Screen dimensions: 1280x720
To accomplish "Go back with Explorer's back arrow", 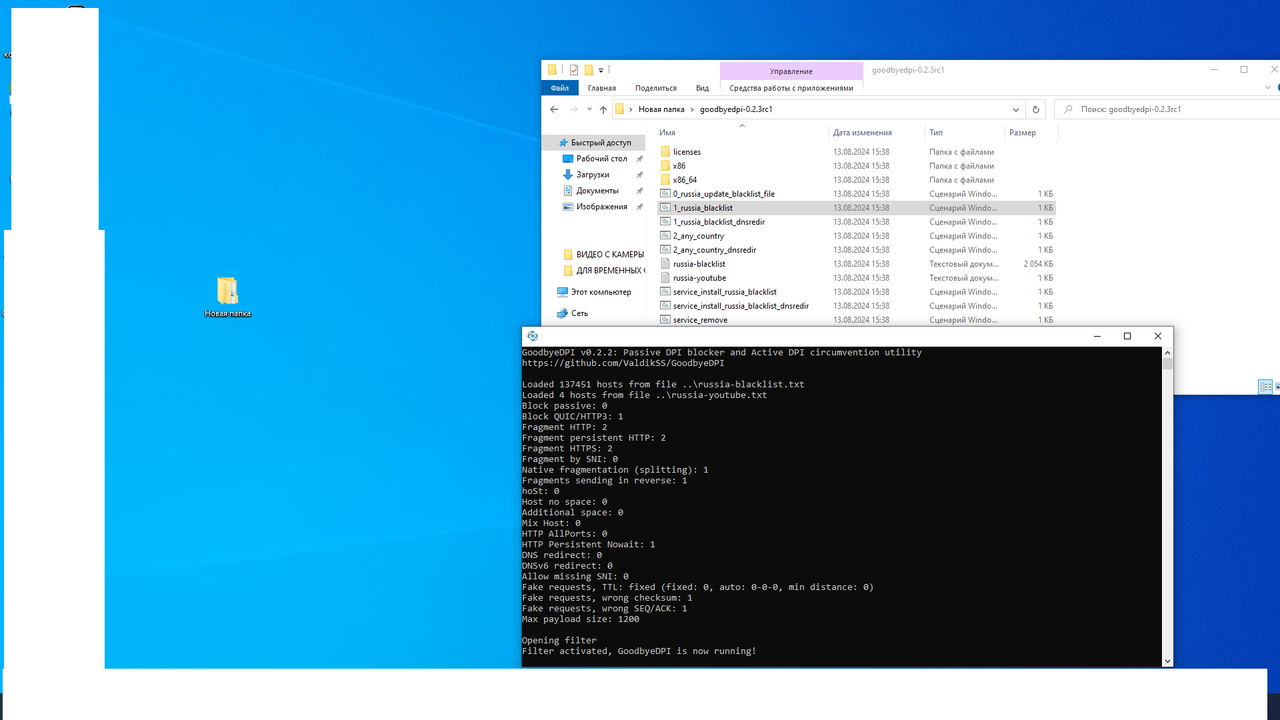I will pyautogui.click(x=554, y=109).
